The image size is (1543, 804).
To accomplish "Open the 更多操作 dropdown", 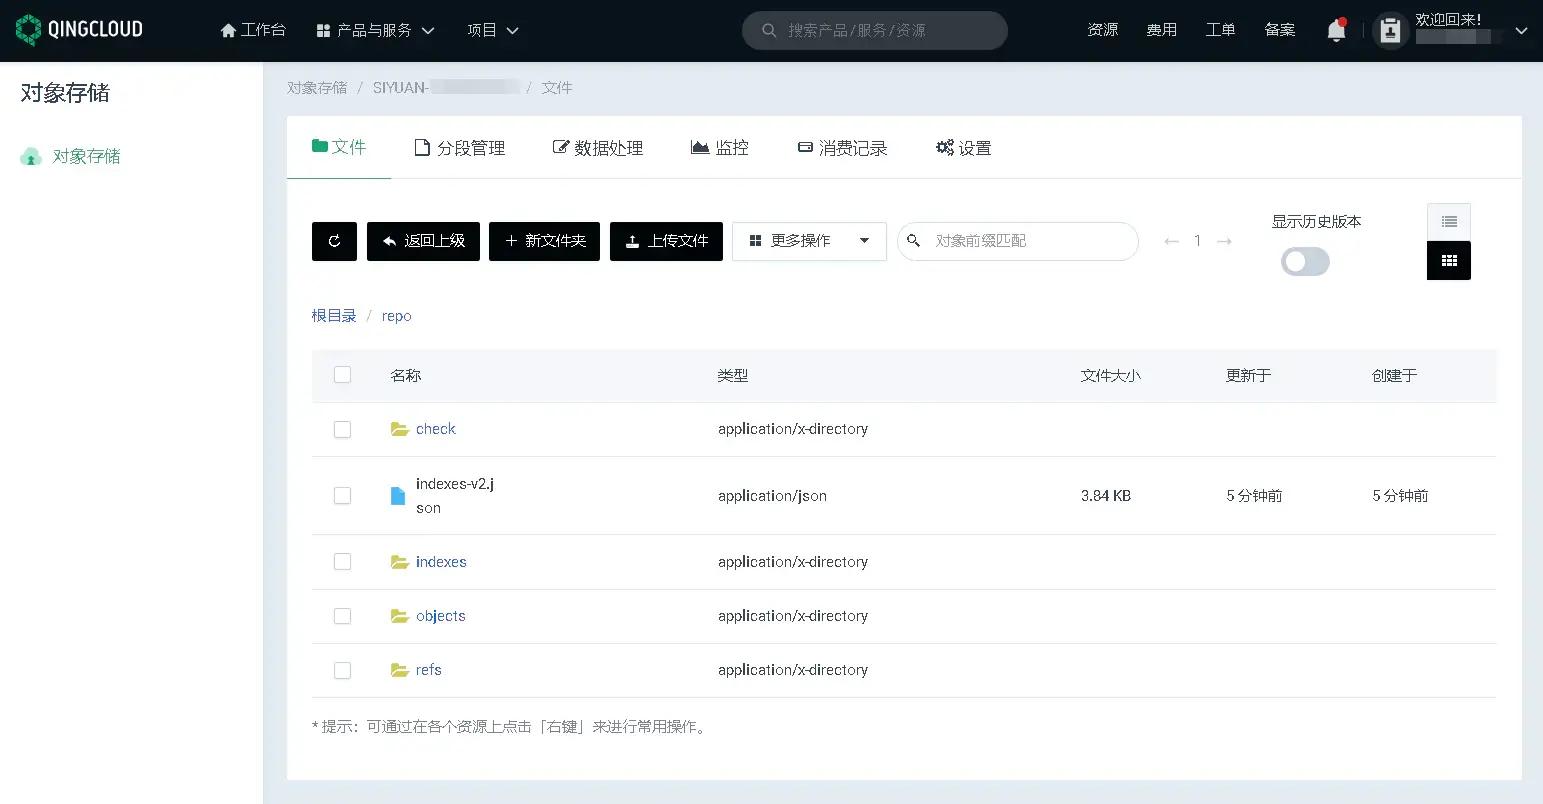I will (x=808, y=241).
